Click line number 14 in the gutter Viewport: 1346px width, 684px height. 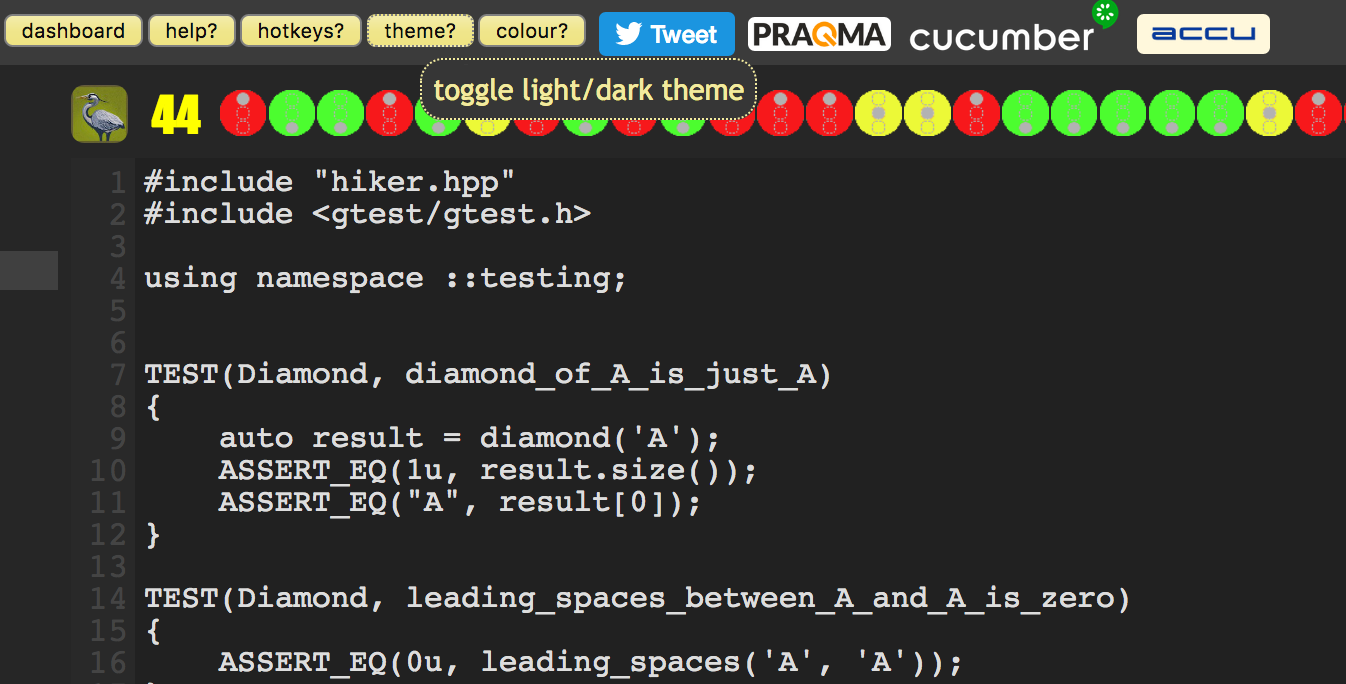(x=108, y=598)
